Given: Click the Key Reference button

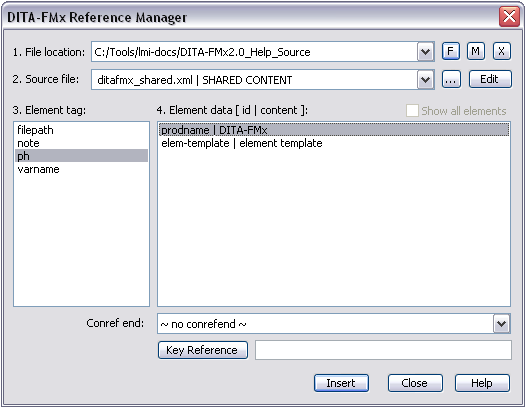Looking at the screenshot, I should [203, 350].
